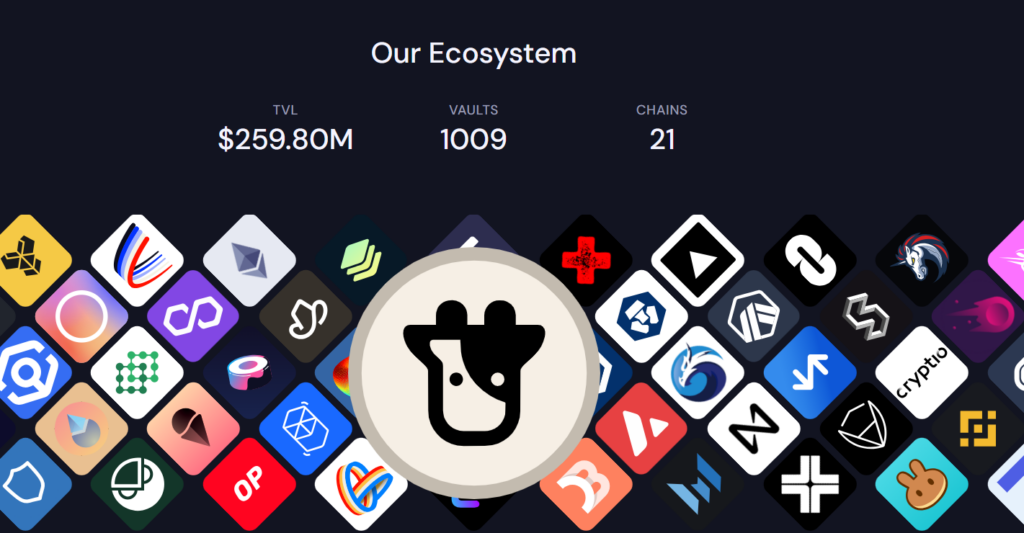The image size is (1024, 533).
Task: Open the Optimism red OP tile
Action: 249,484
